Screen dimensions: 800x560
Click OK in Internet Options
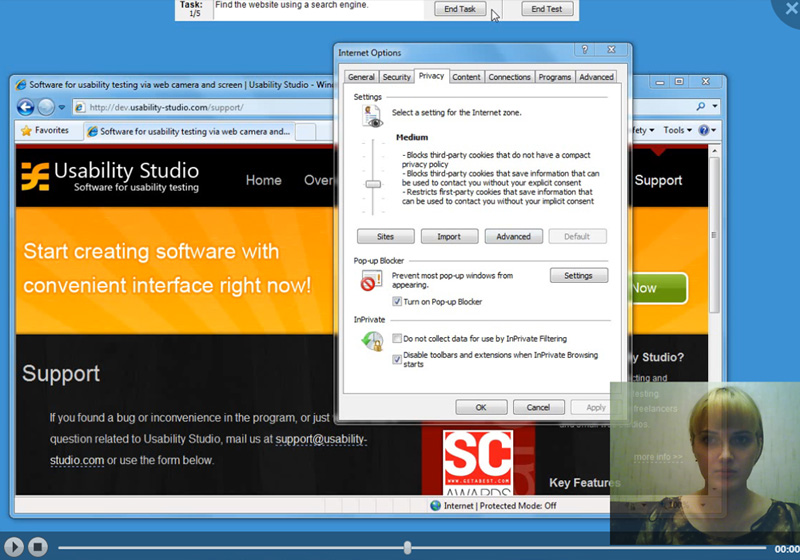pyautogui.click(x=481, y=408)
